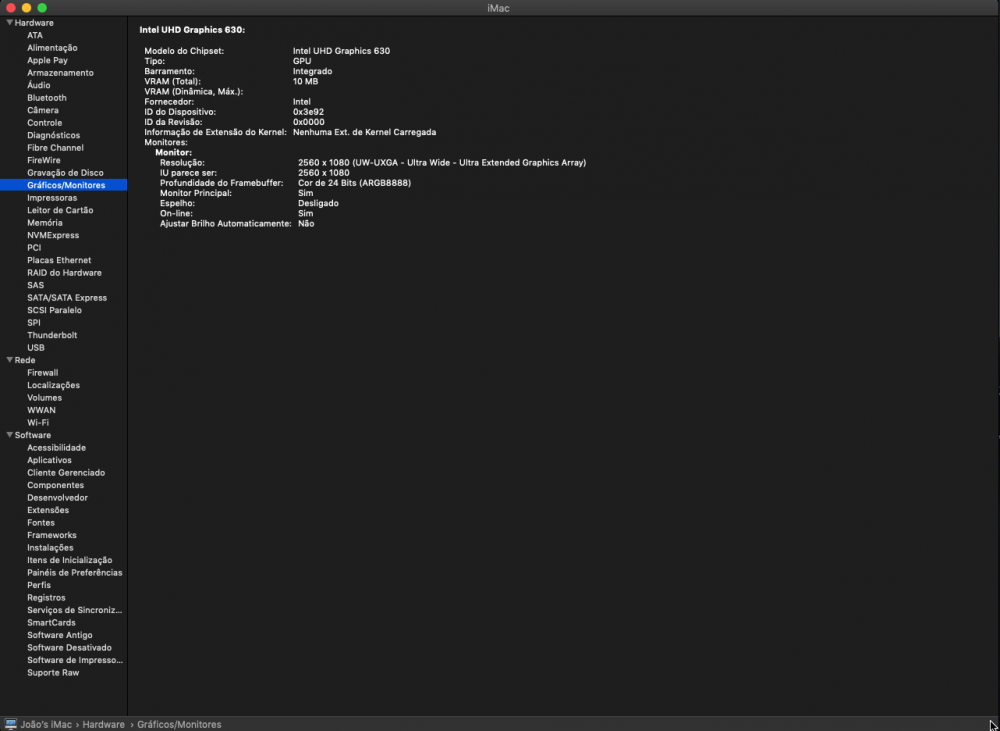Open Thunderbolt in the sidebar

pyautogui.click(x=52, y=335)
